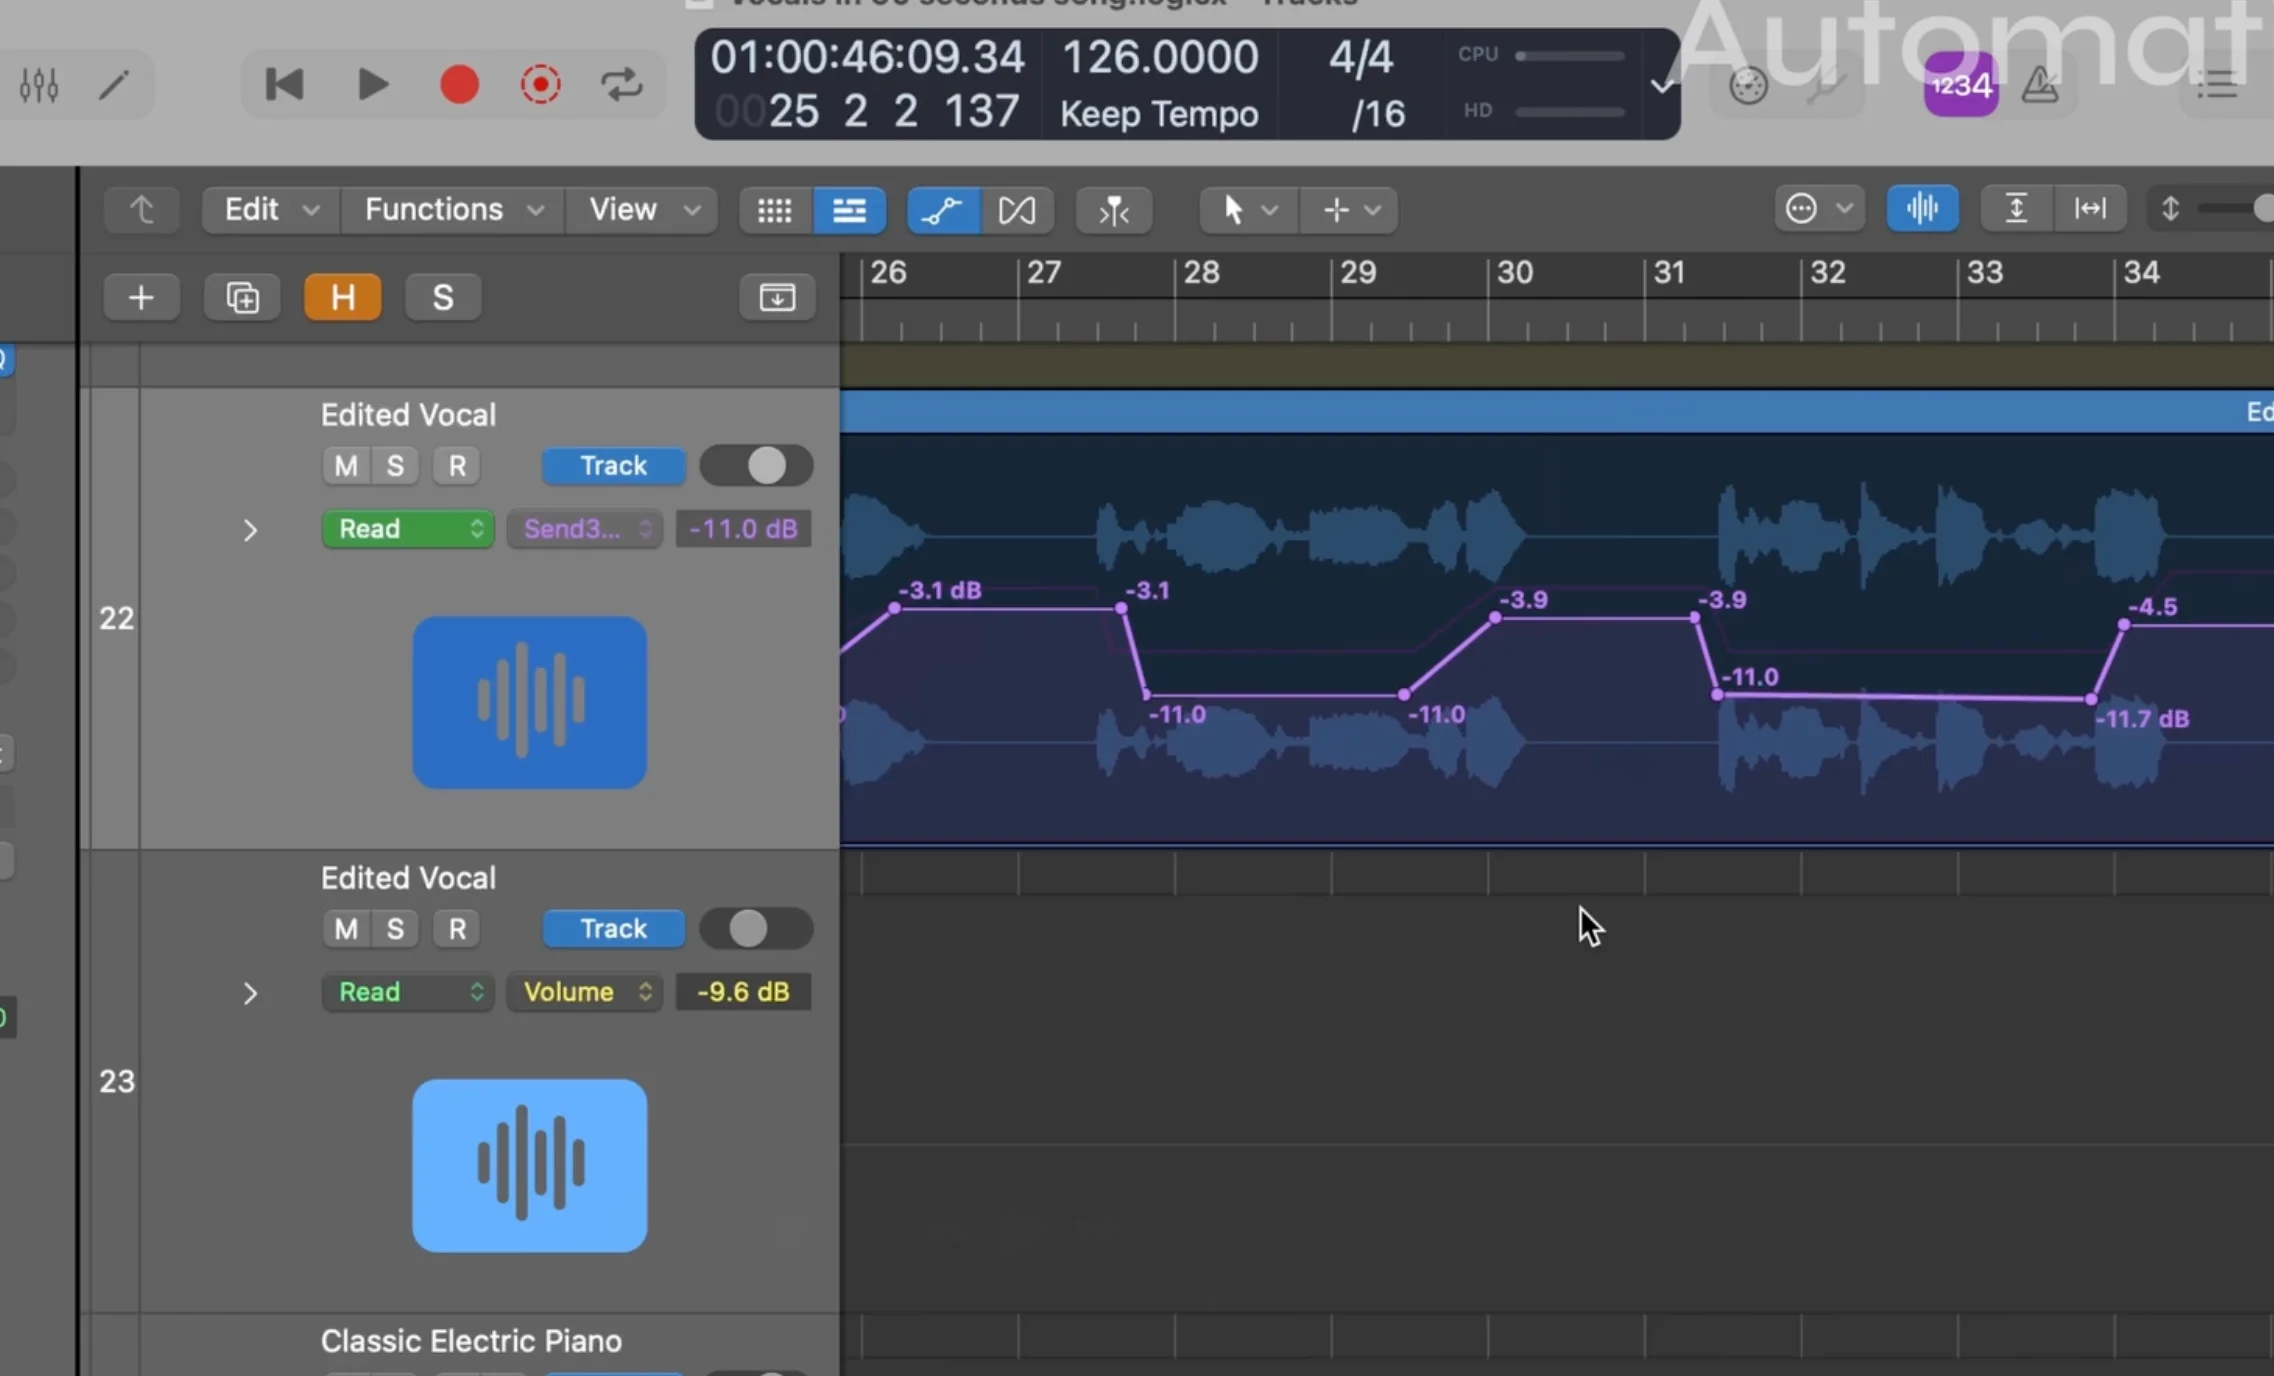Click the up-arrow back button in Tracks toolbar

[142, 210]
